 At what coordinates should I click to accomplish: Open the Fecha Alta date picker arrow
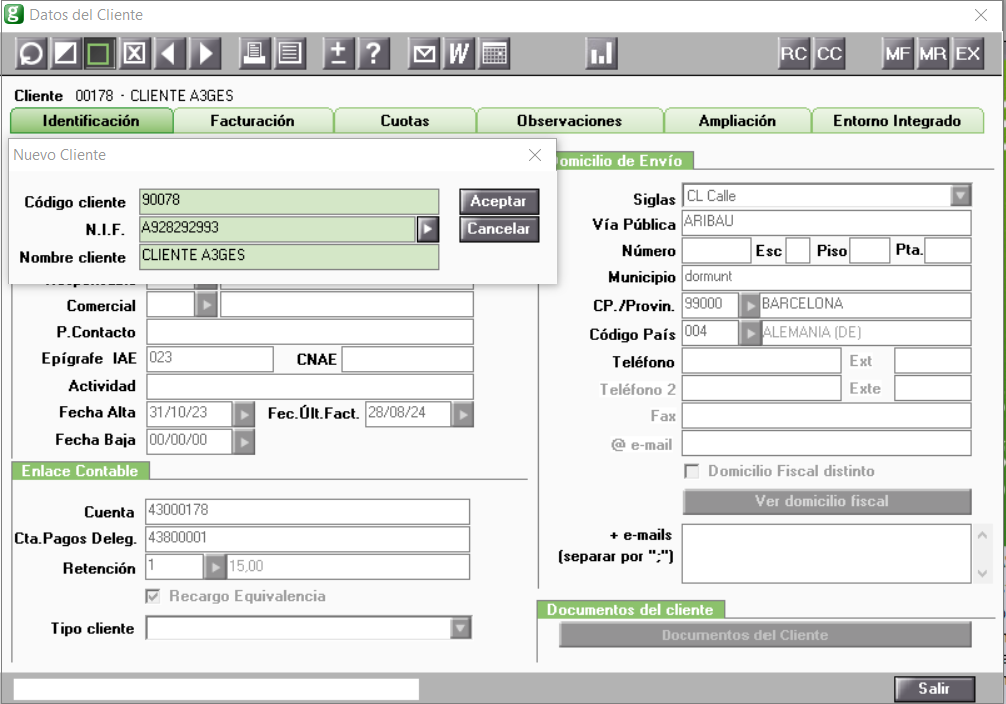coord(246,413)
